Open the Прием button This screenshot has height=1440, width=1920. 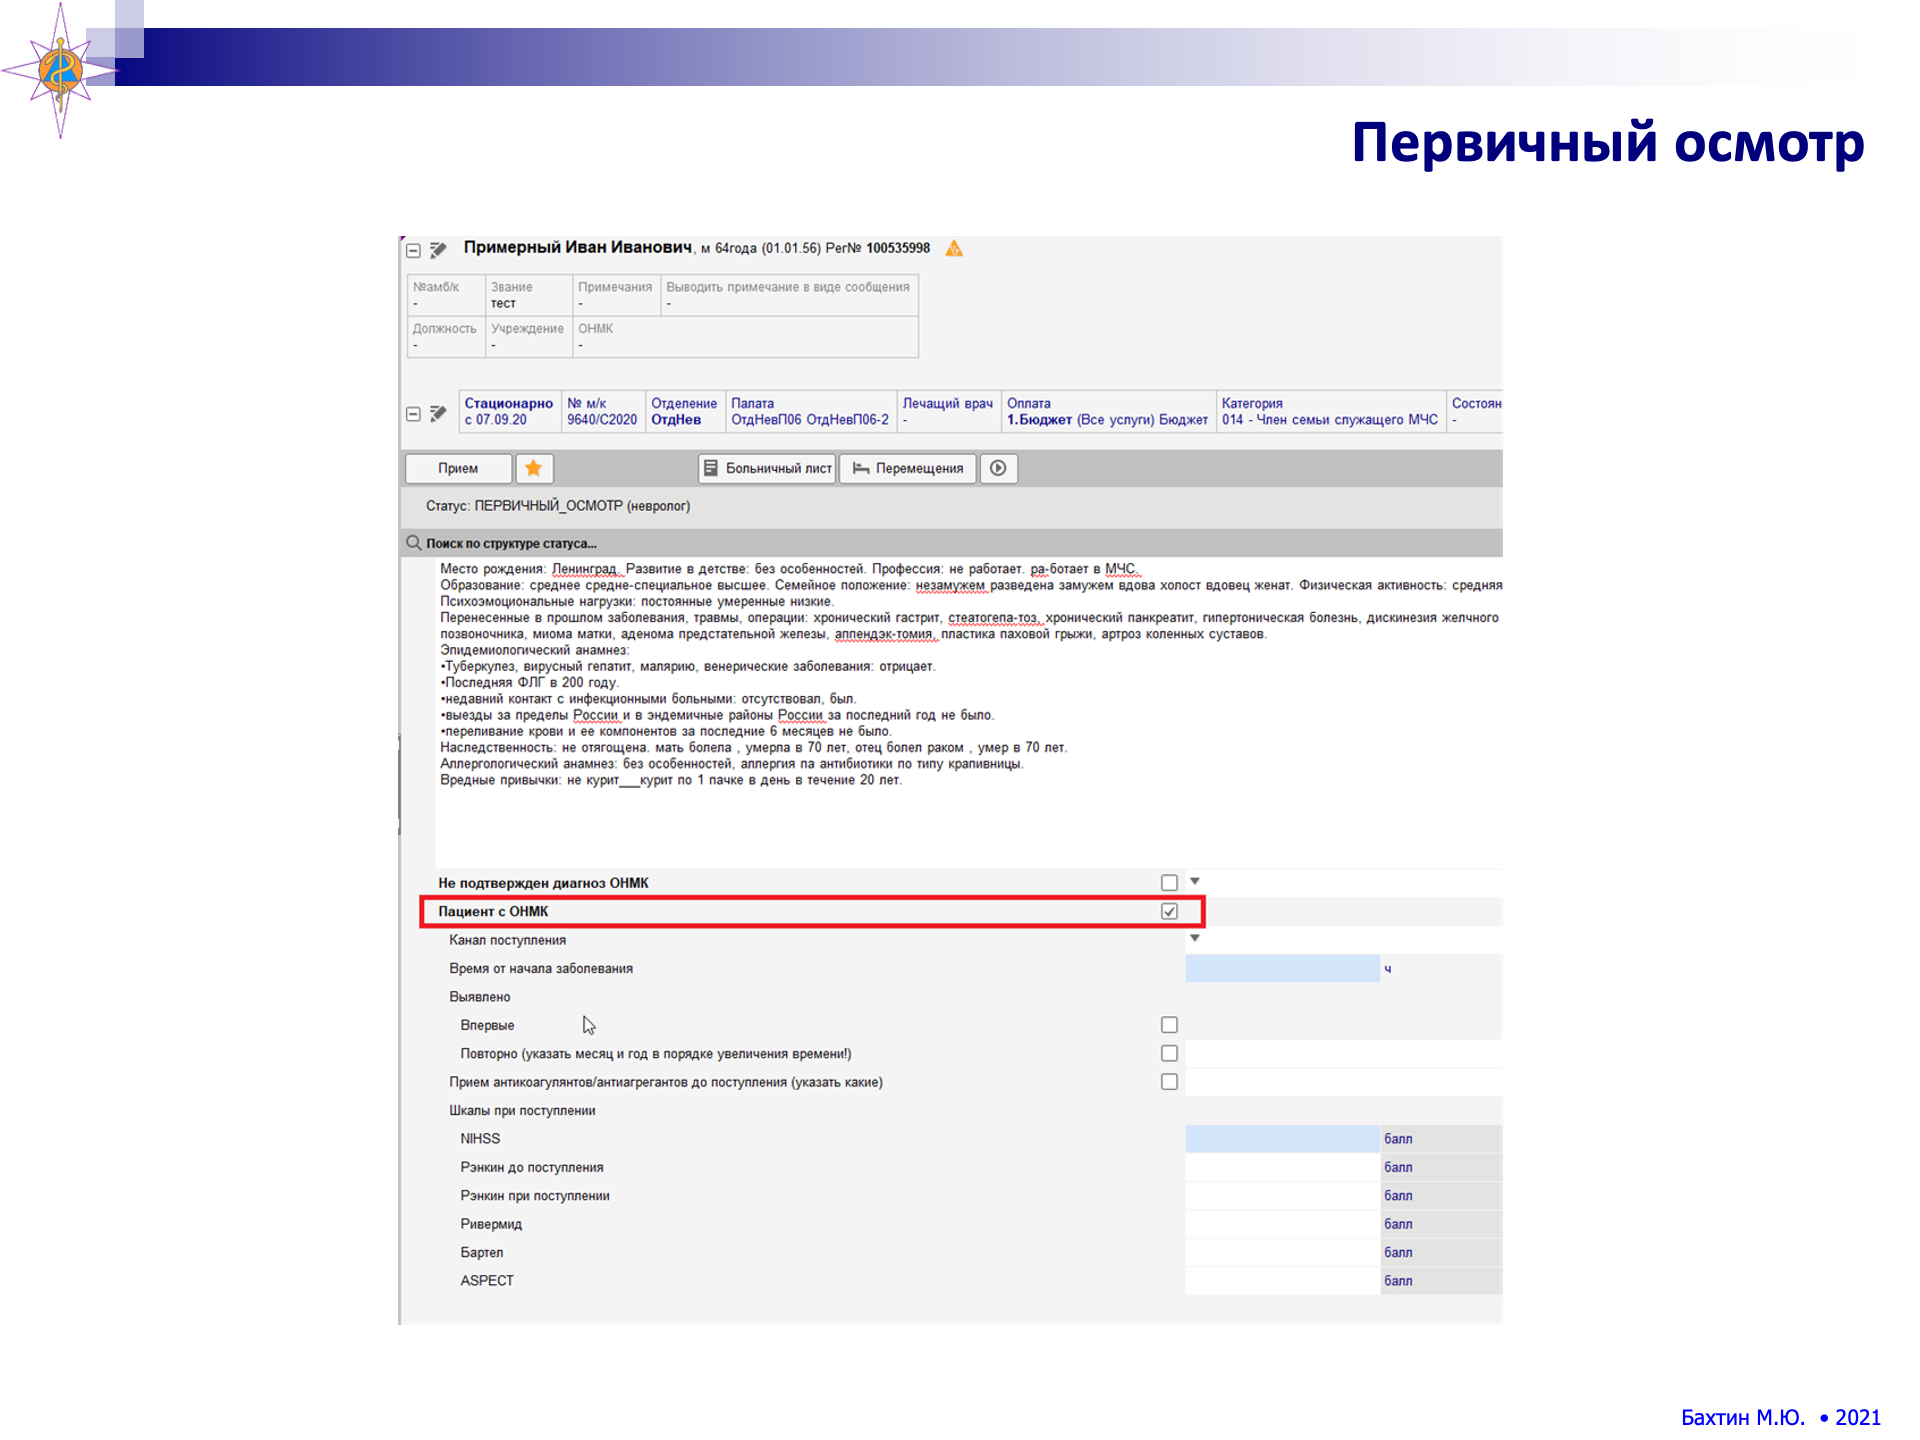coord(458,468)
